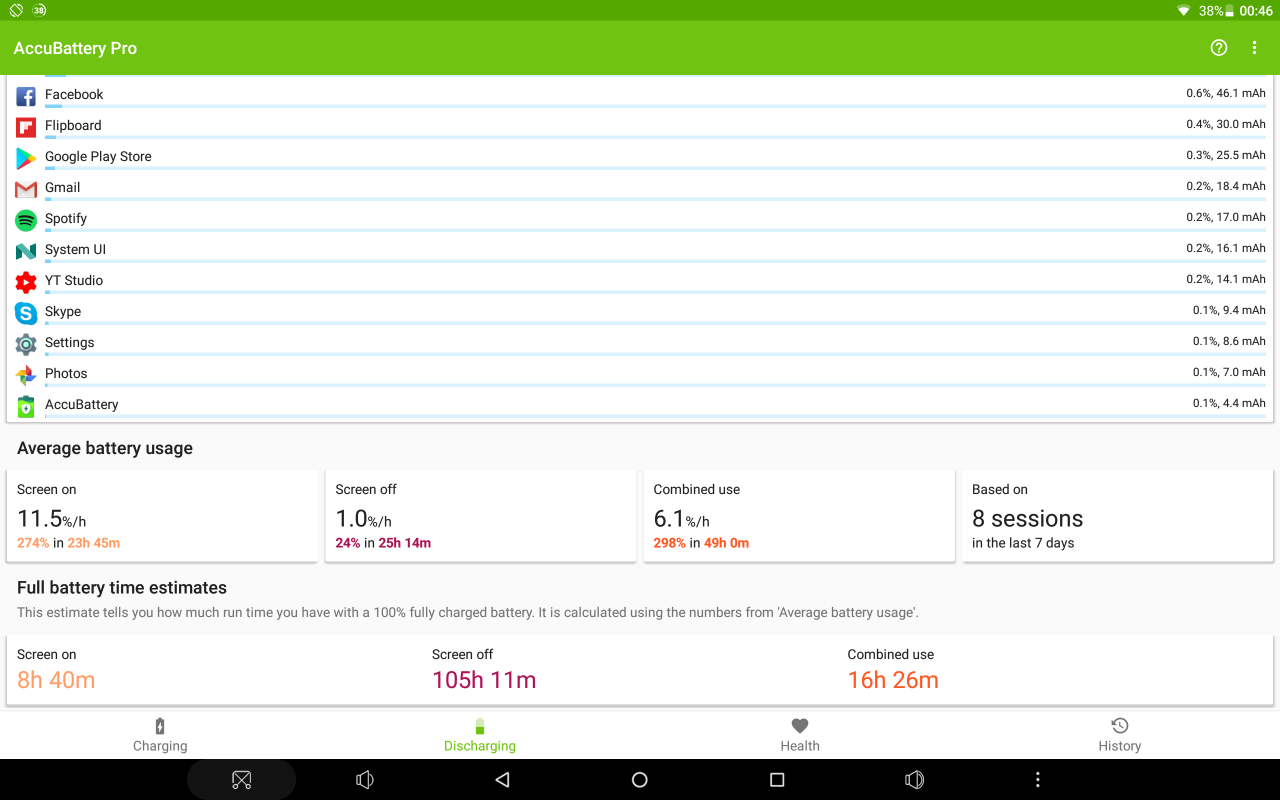Open the Screen on usage card
1280x800 pixels.
pyautogui.click(x=162, y=516)
